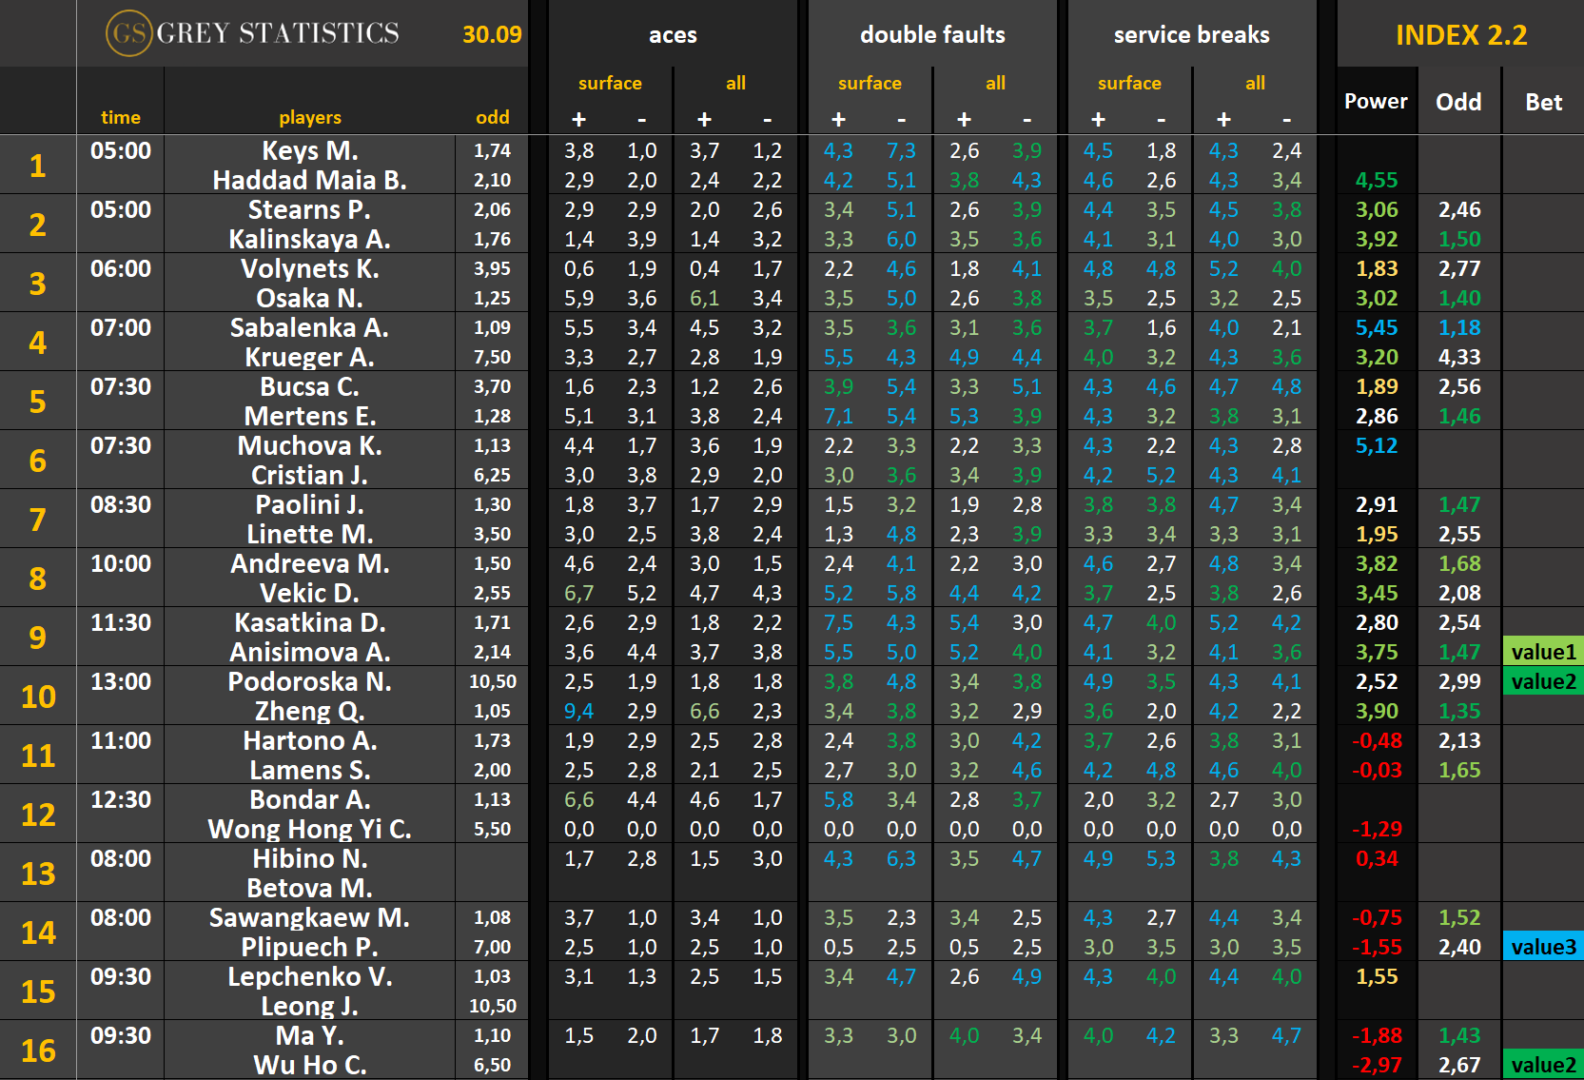Select player Stearns P.
The height and width of the screenshot is (1080, 1584).
pyautogui.click(x=310, y=210)
